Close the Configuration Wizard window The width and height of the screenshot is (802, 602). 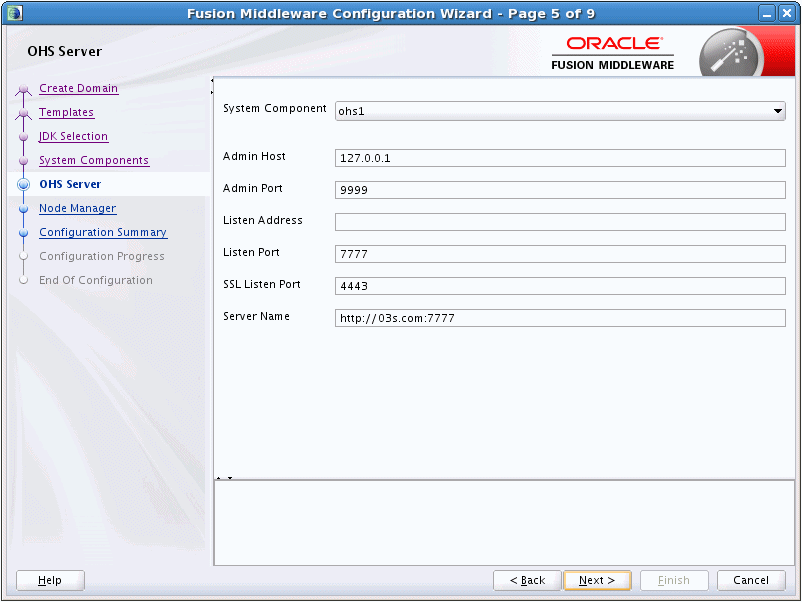pos(786,13)
